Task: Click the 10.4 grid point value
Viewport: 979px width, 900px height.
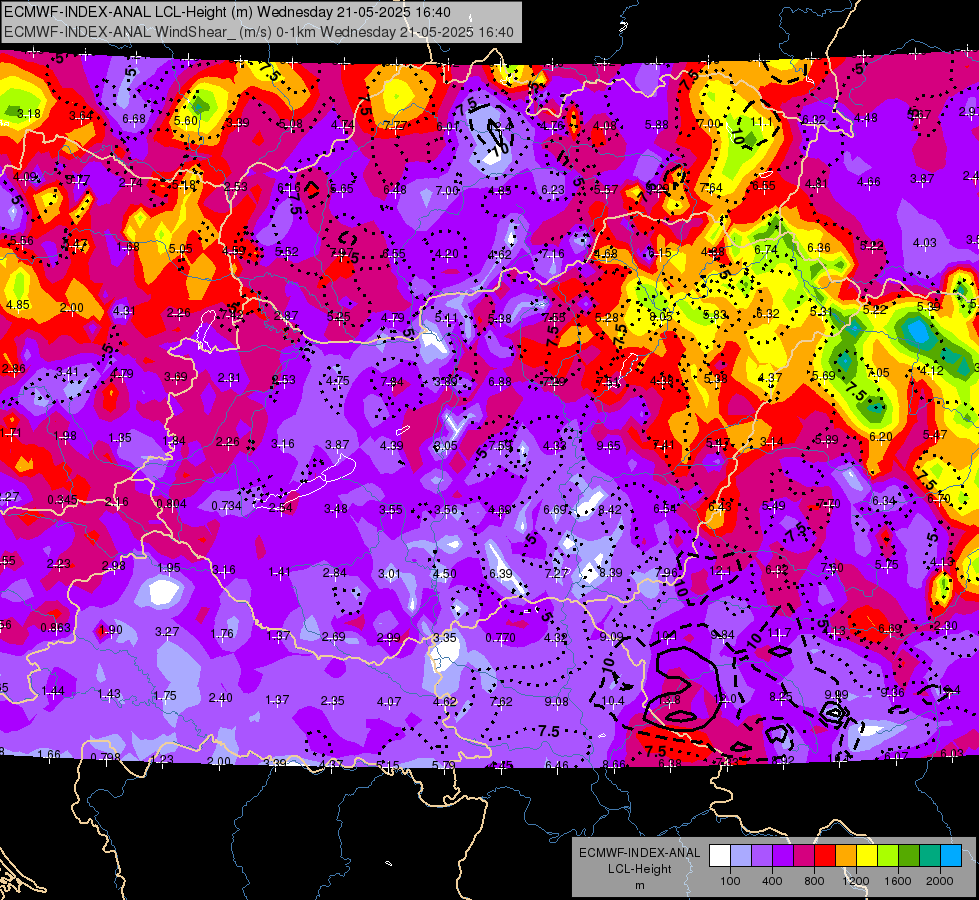Action: coord(612,701)
